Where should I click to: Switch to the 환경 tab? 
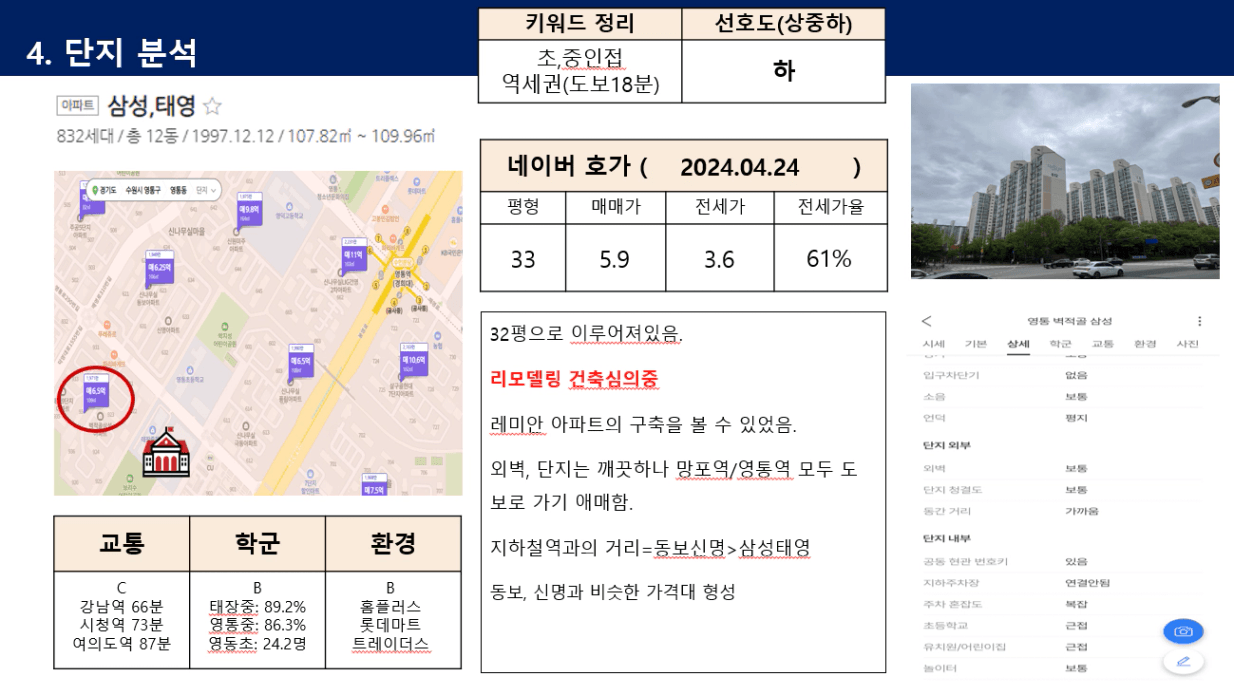(x=1145, y=344)
